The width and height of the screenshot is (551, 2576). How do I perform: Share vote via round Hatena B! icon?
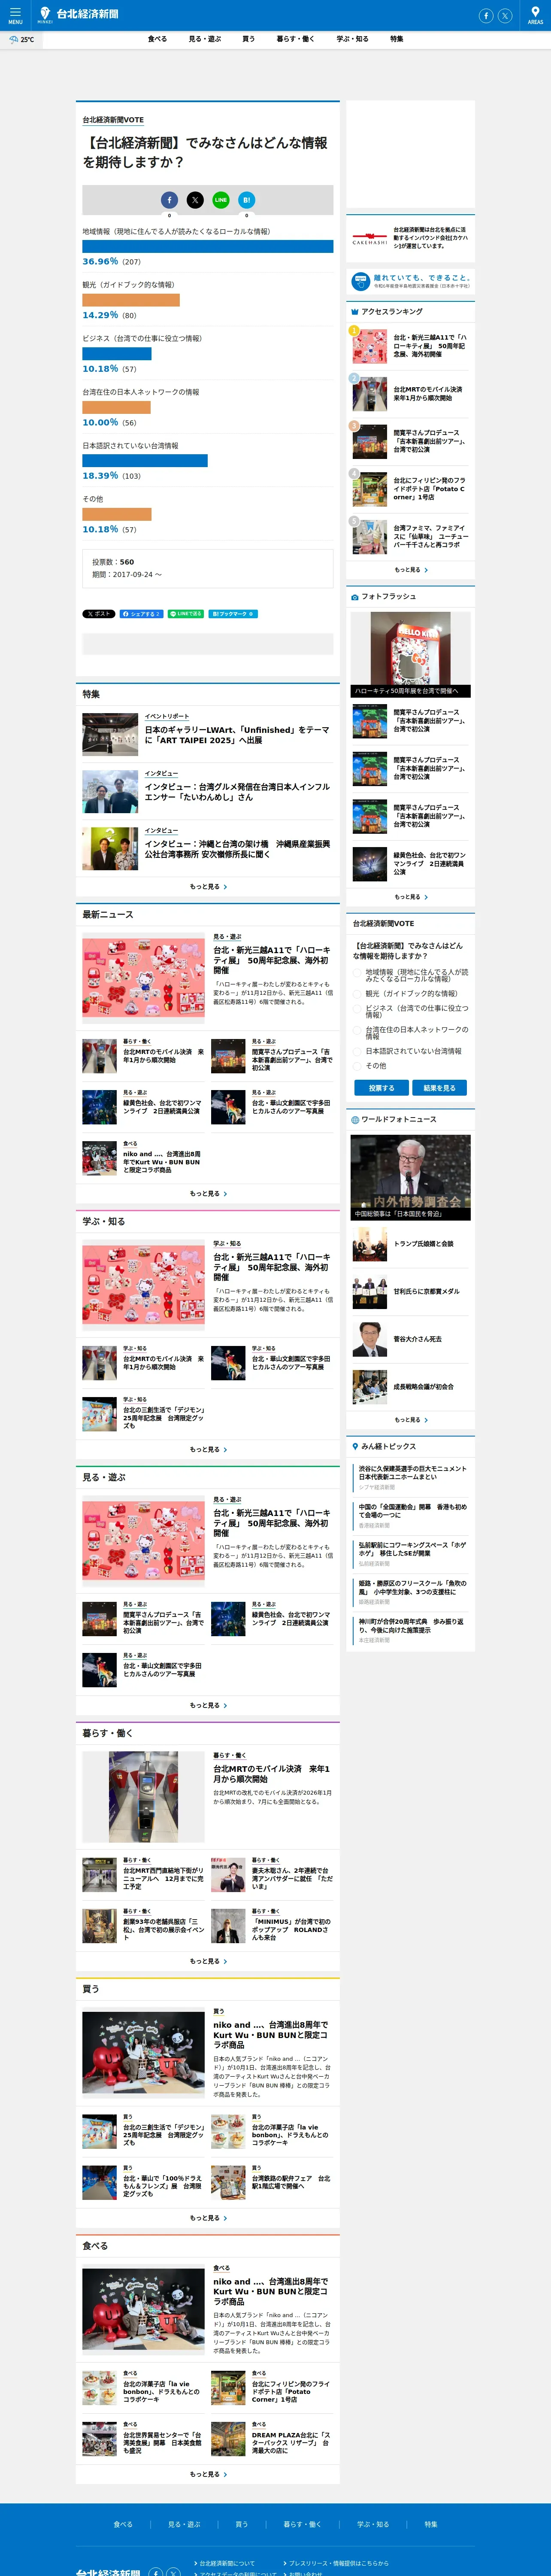click(247, 200)
